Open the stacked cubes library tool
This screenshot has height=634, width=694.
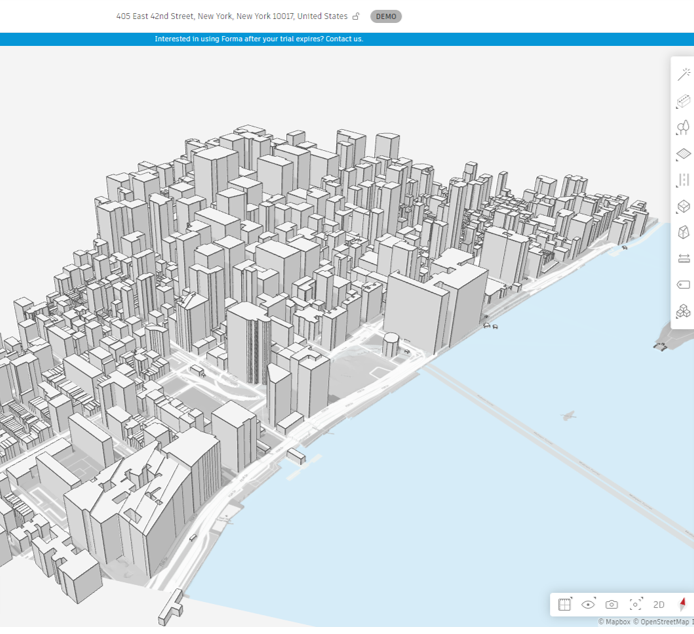(684, 311)
